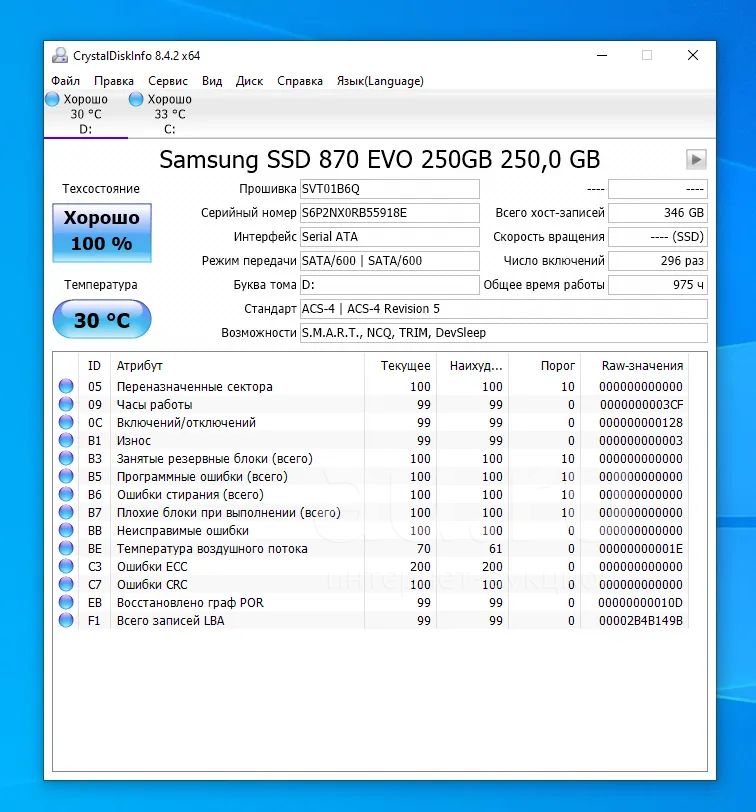The width and height of the screenshot is (756, 812).
Task: Click the transfer mode field SATA/600
Action: 390,260
